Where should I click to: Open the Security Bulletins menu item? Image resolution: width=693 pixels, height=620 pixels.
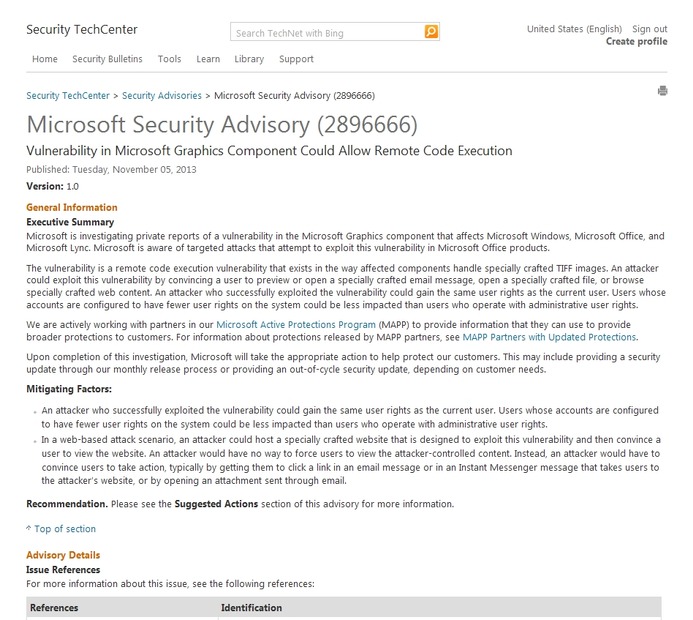(x=107, y=59)
